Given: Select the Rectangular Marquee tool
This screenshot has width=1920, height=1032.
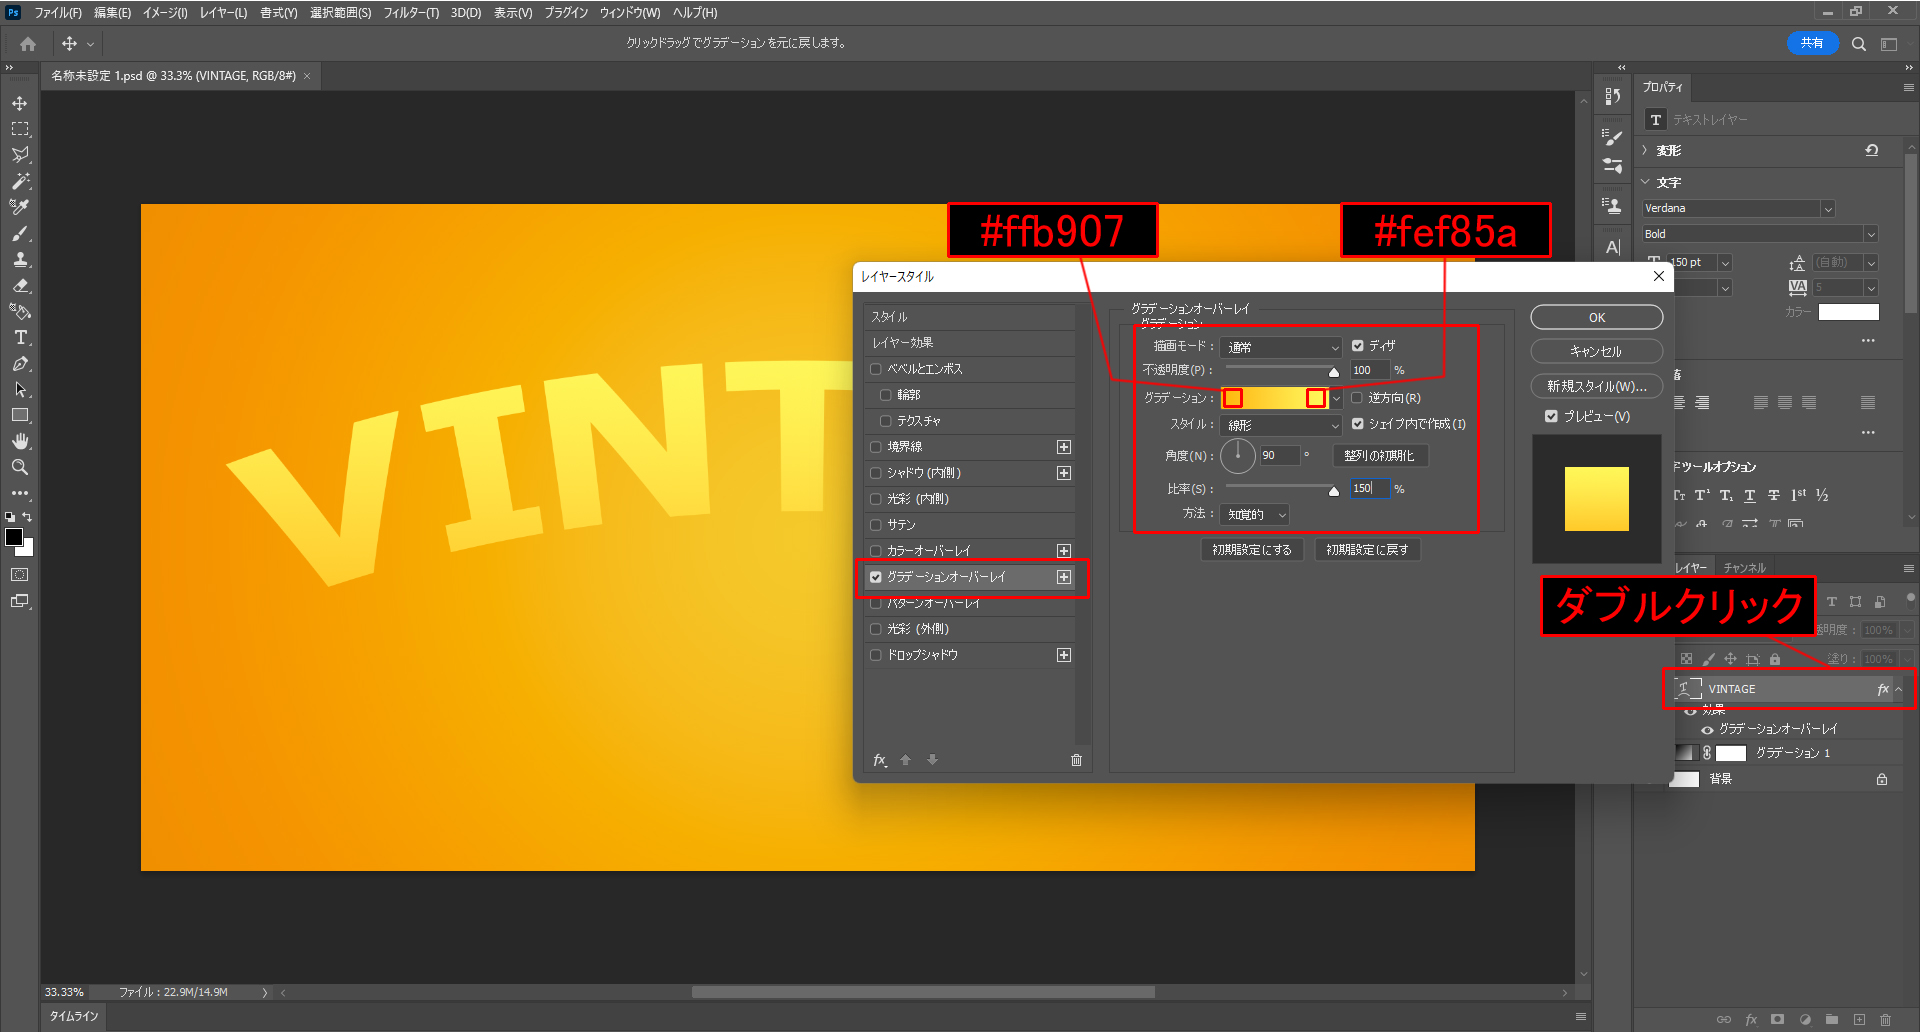Looking at the screenshot, I should (x=20, y=129).
